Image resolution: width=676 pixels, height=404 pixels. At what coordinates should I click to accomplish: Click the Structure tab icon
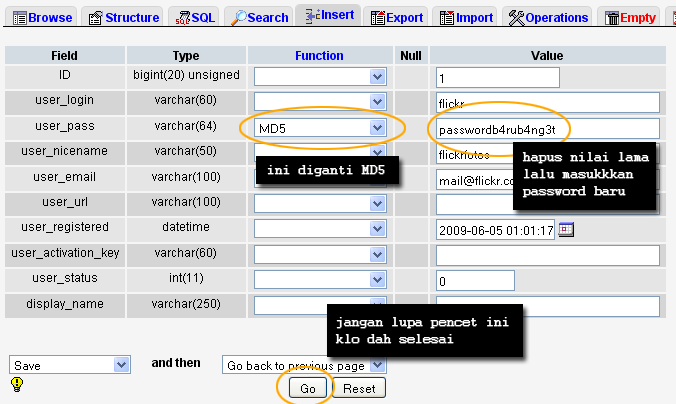[95, 18]
